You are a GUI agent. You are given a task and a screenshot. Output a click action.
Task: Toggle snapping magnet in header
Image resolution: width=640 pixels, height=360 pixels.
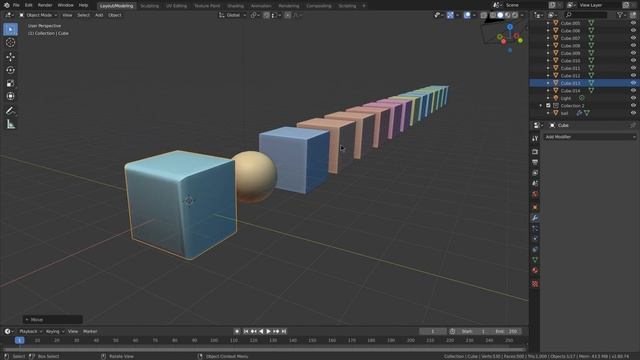tap(266, 15)
